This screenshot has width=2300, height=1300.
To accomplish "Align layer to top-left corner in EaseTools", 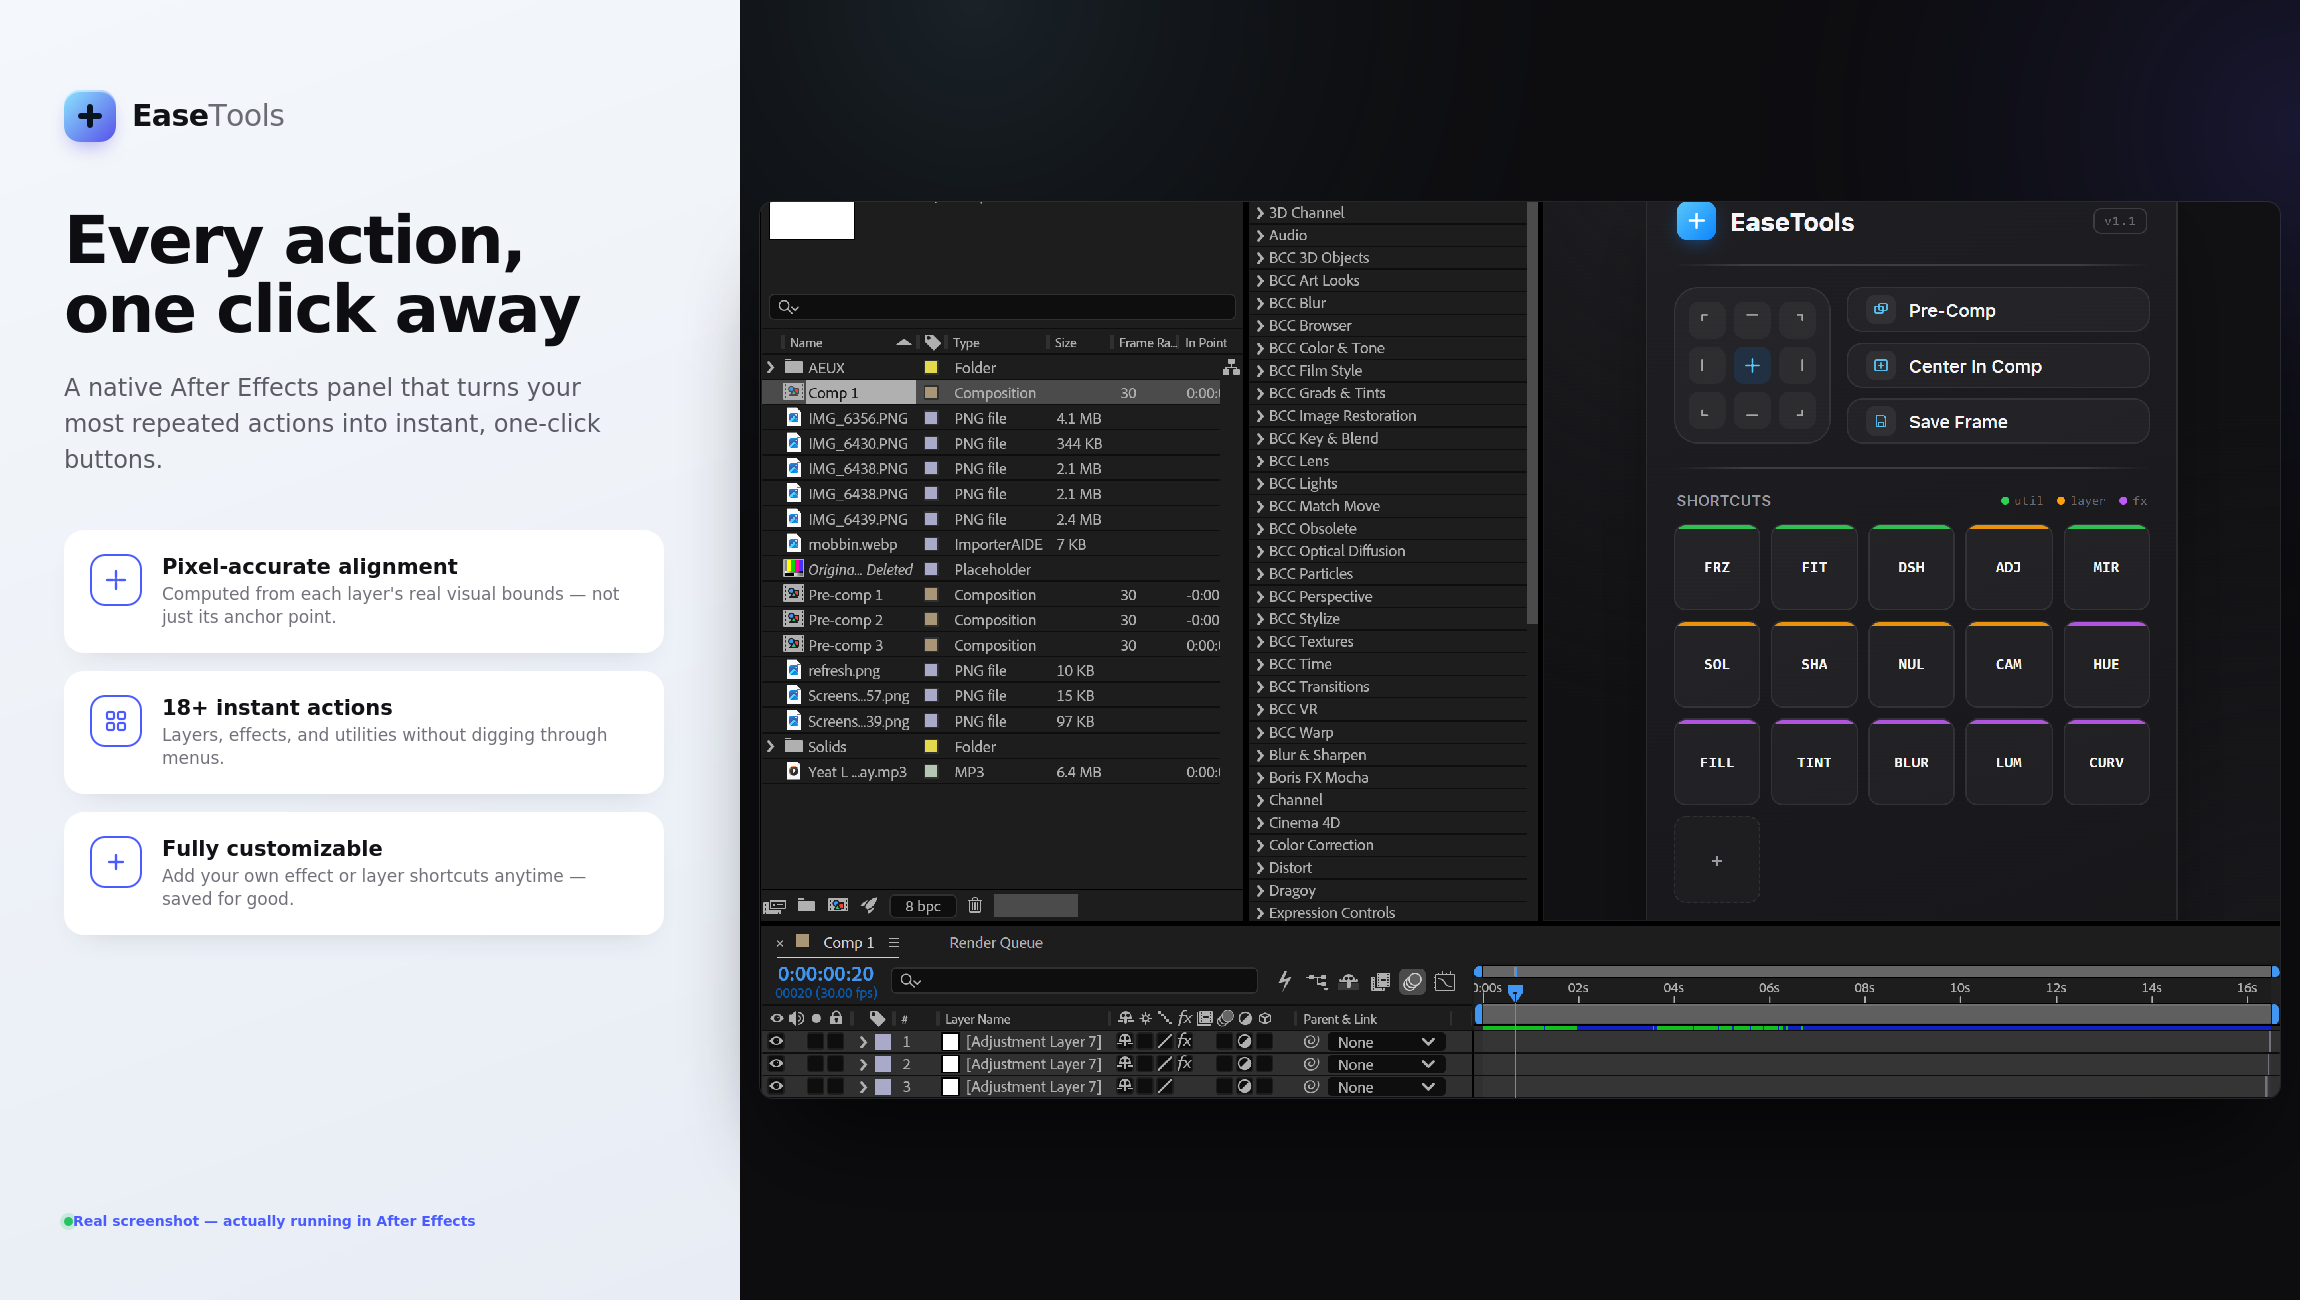I will [1705, 319].
